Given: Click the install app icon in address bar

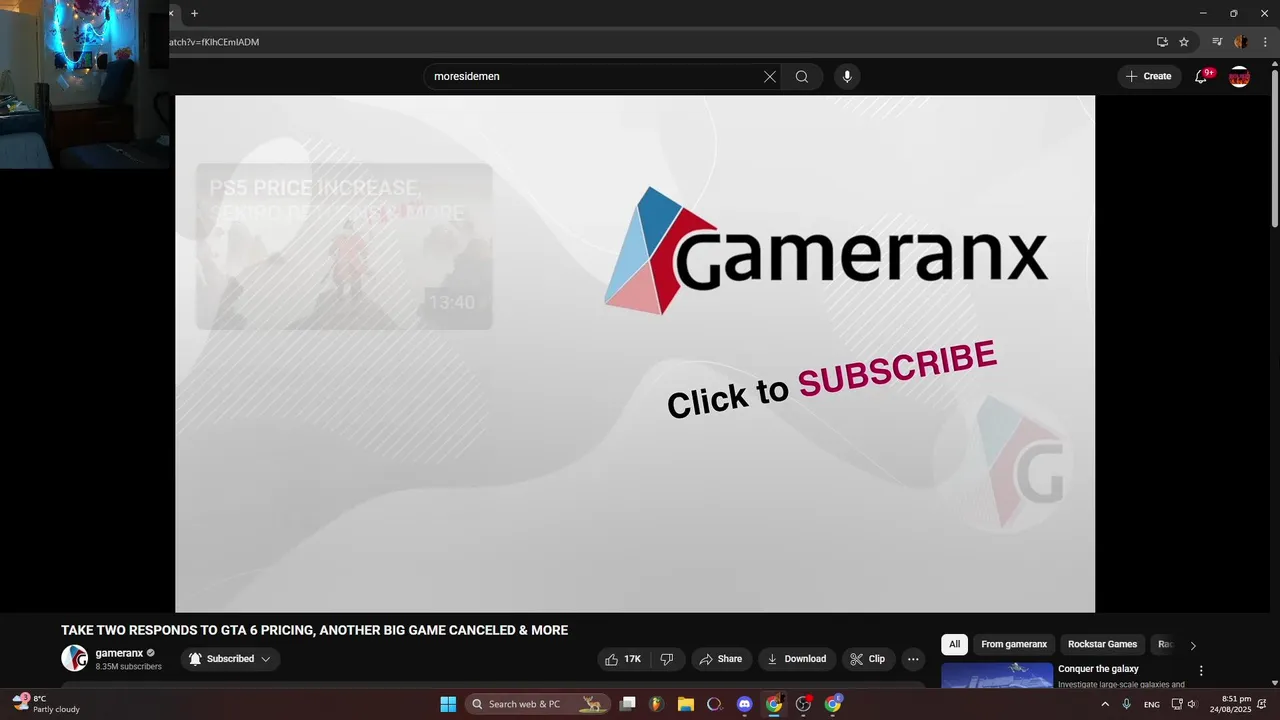Looking at the screenshot, I should [x=1162, y=42].
